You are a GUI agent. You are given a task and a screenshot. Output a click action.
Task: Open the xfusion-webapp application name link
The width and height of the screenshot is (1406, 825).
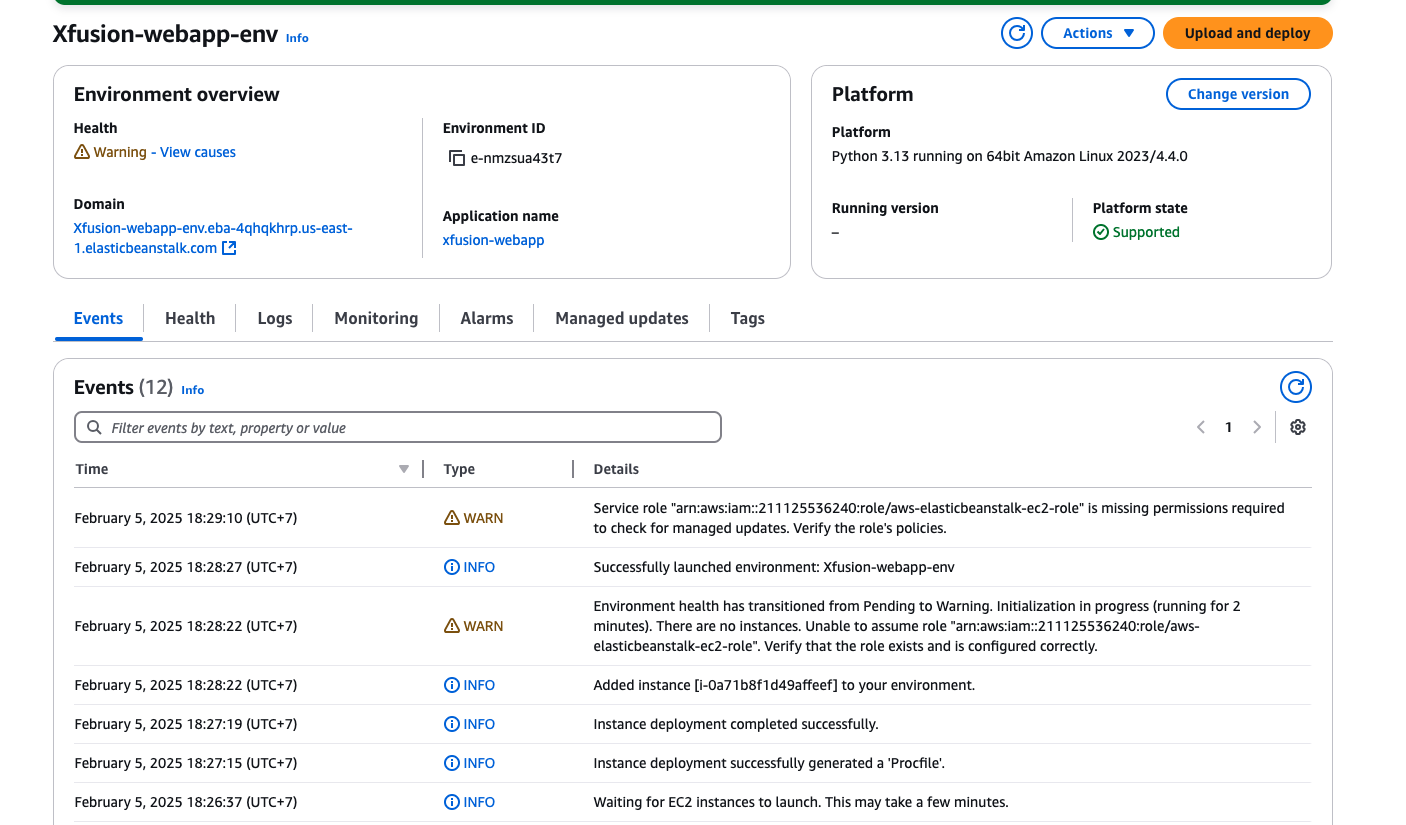[493, 240]
